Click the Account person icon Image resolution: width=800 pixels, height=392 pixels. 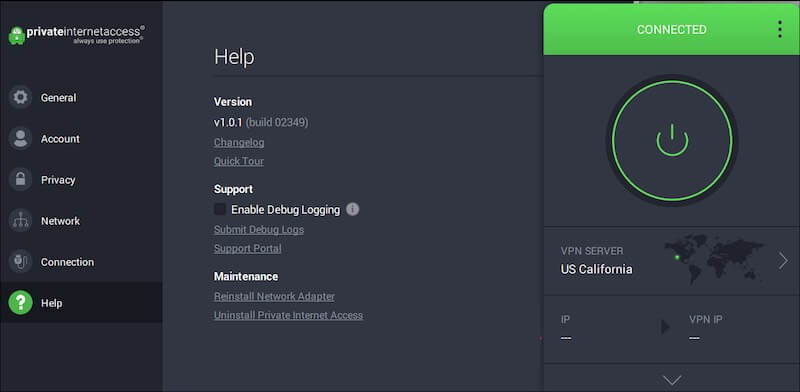click(x=20, y=138)
